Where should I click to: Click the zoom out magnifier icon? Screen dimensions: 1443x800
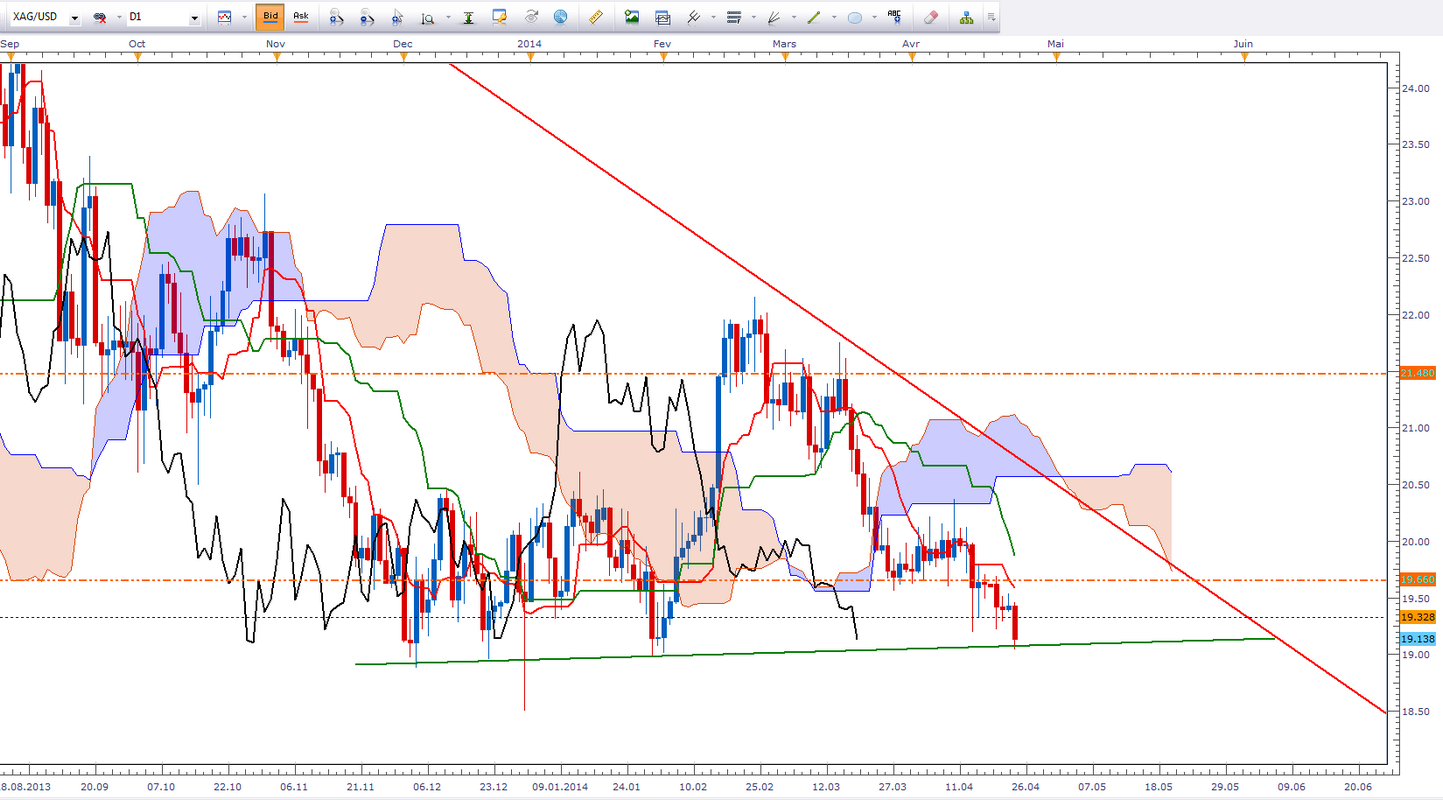pyautogui.click(x=367, y=17)
